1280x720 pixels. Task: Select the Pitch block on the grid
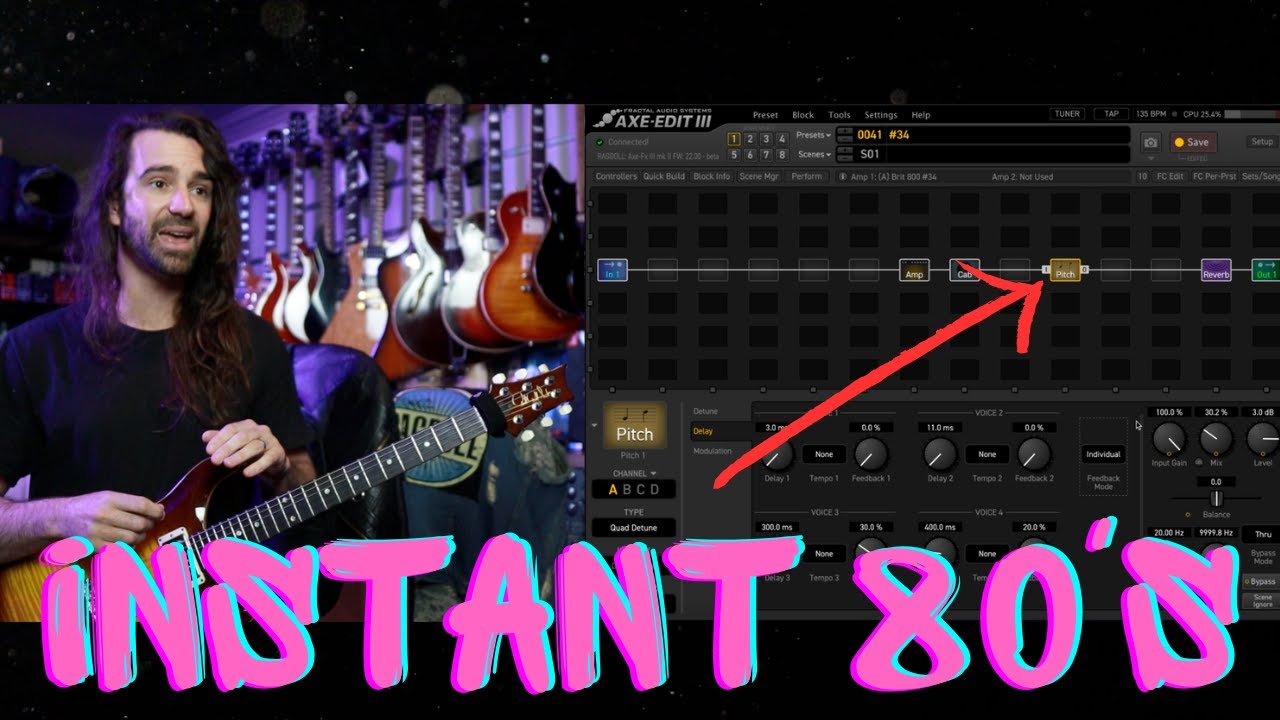1065,270
